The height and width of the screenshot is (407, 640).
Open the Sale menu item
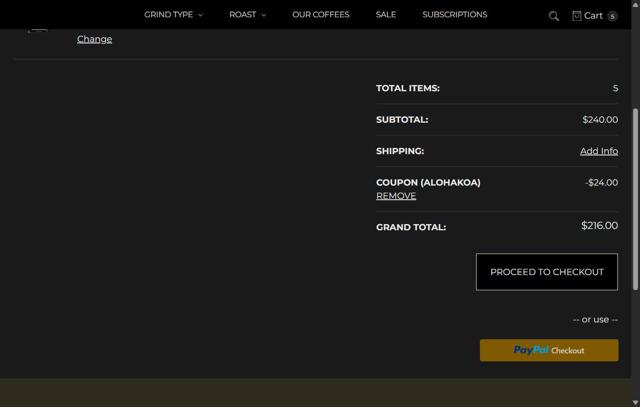(386, 15)
